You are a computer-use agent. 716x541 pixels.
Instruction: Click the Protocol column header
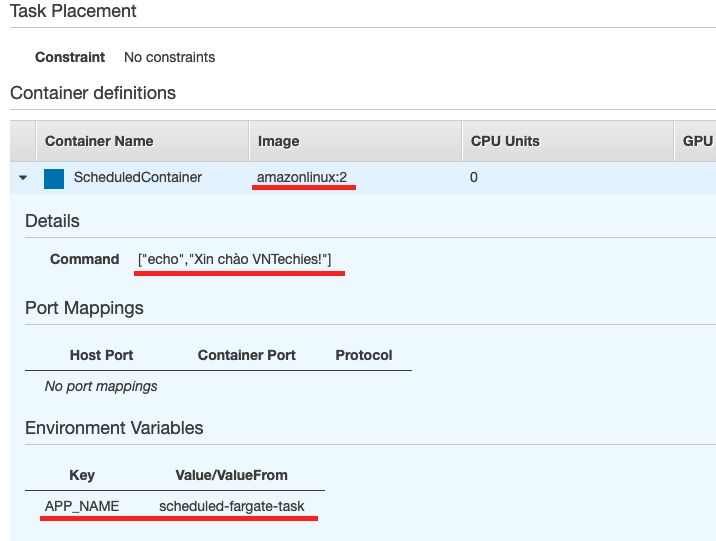[363, 355]
